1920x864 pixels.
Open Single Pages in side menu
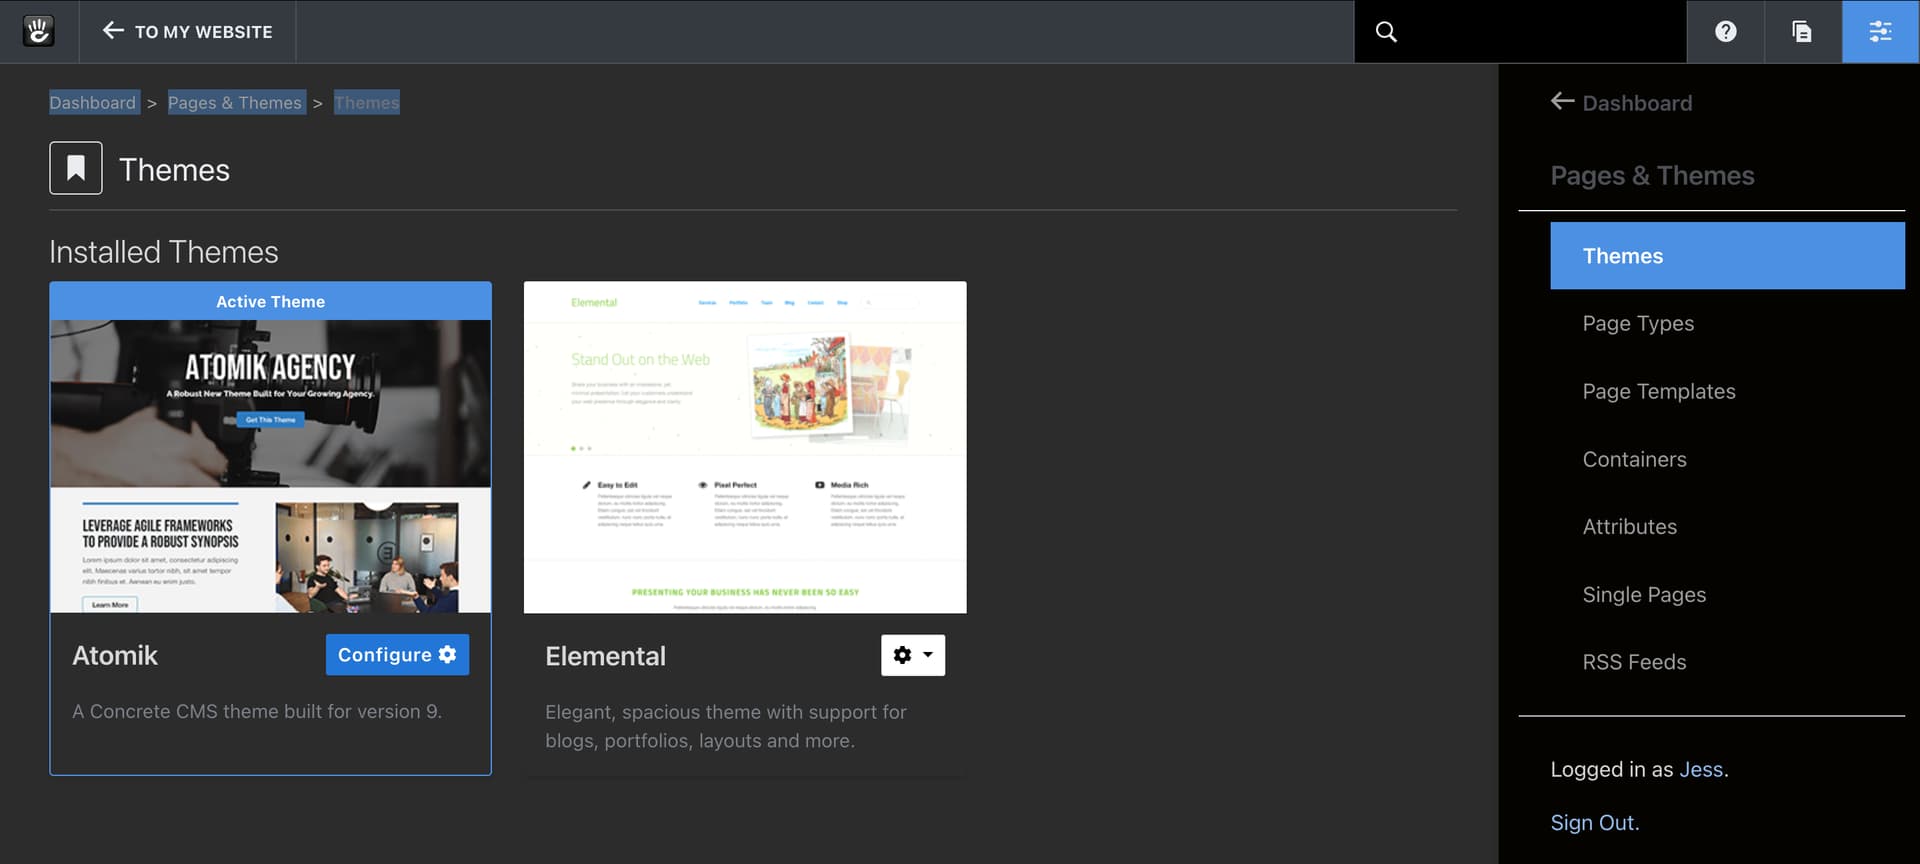(x=1644, y=594)
